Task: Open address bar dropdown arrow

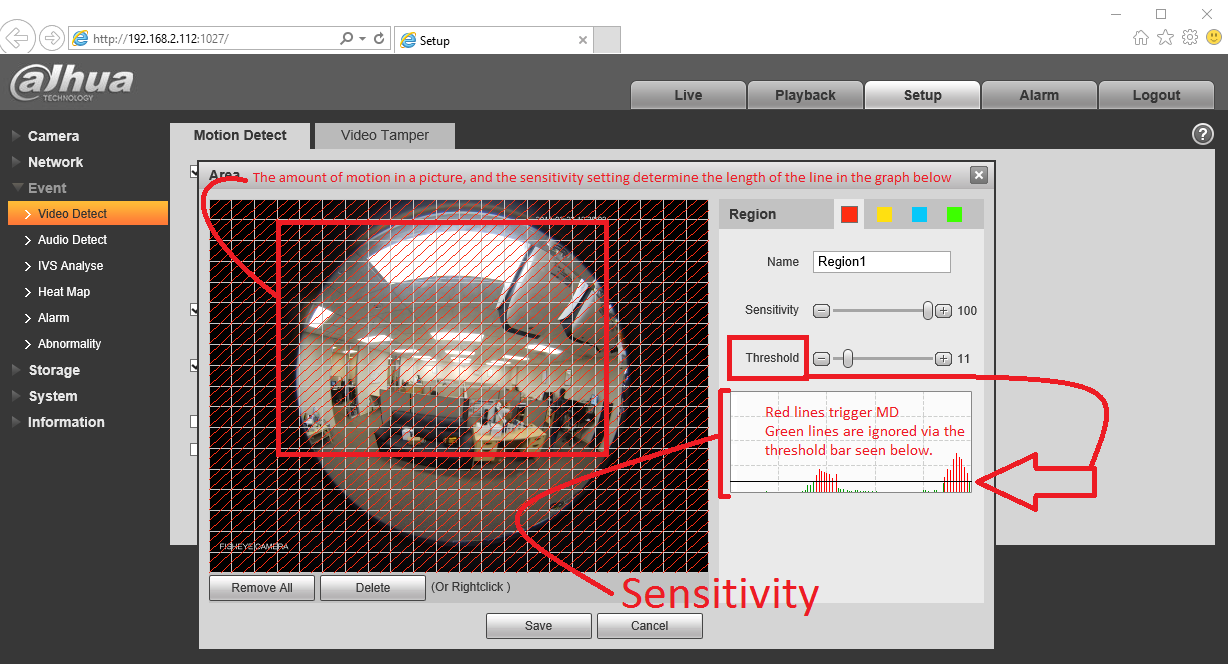Action: pos(362,39)
